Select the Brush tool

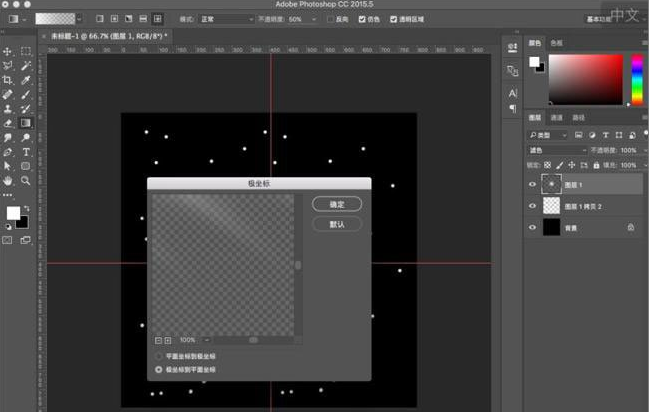[x=26, y=95]
